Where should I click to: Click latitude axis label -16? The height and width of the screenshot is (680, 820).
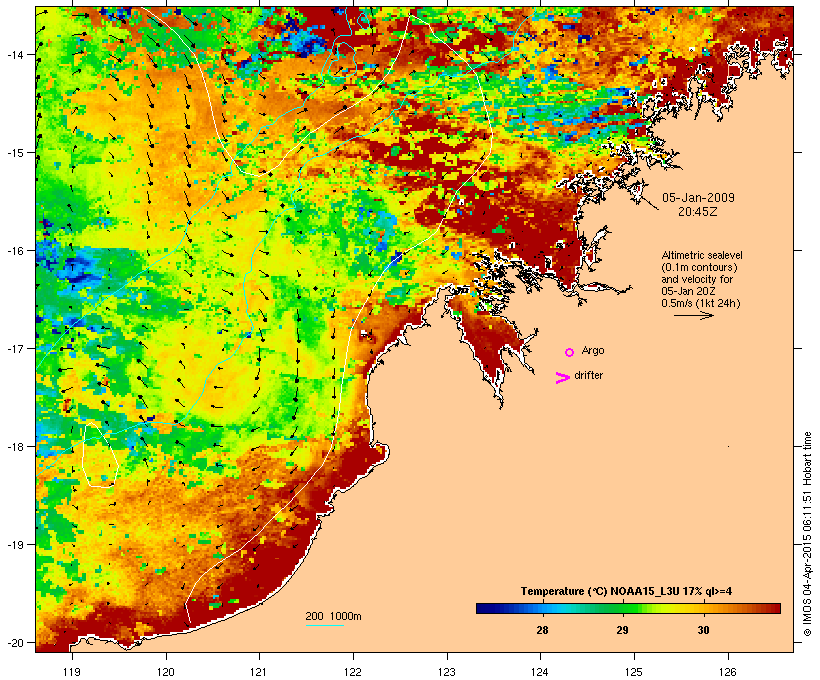click(x=14, y=251)
